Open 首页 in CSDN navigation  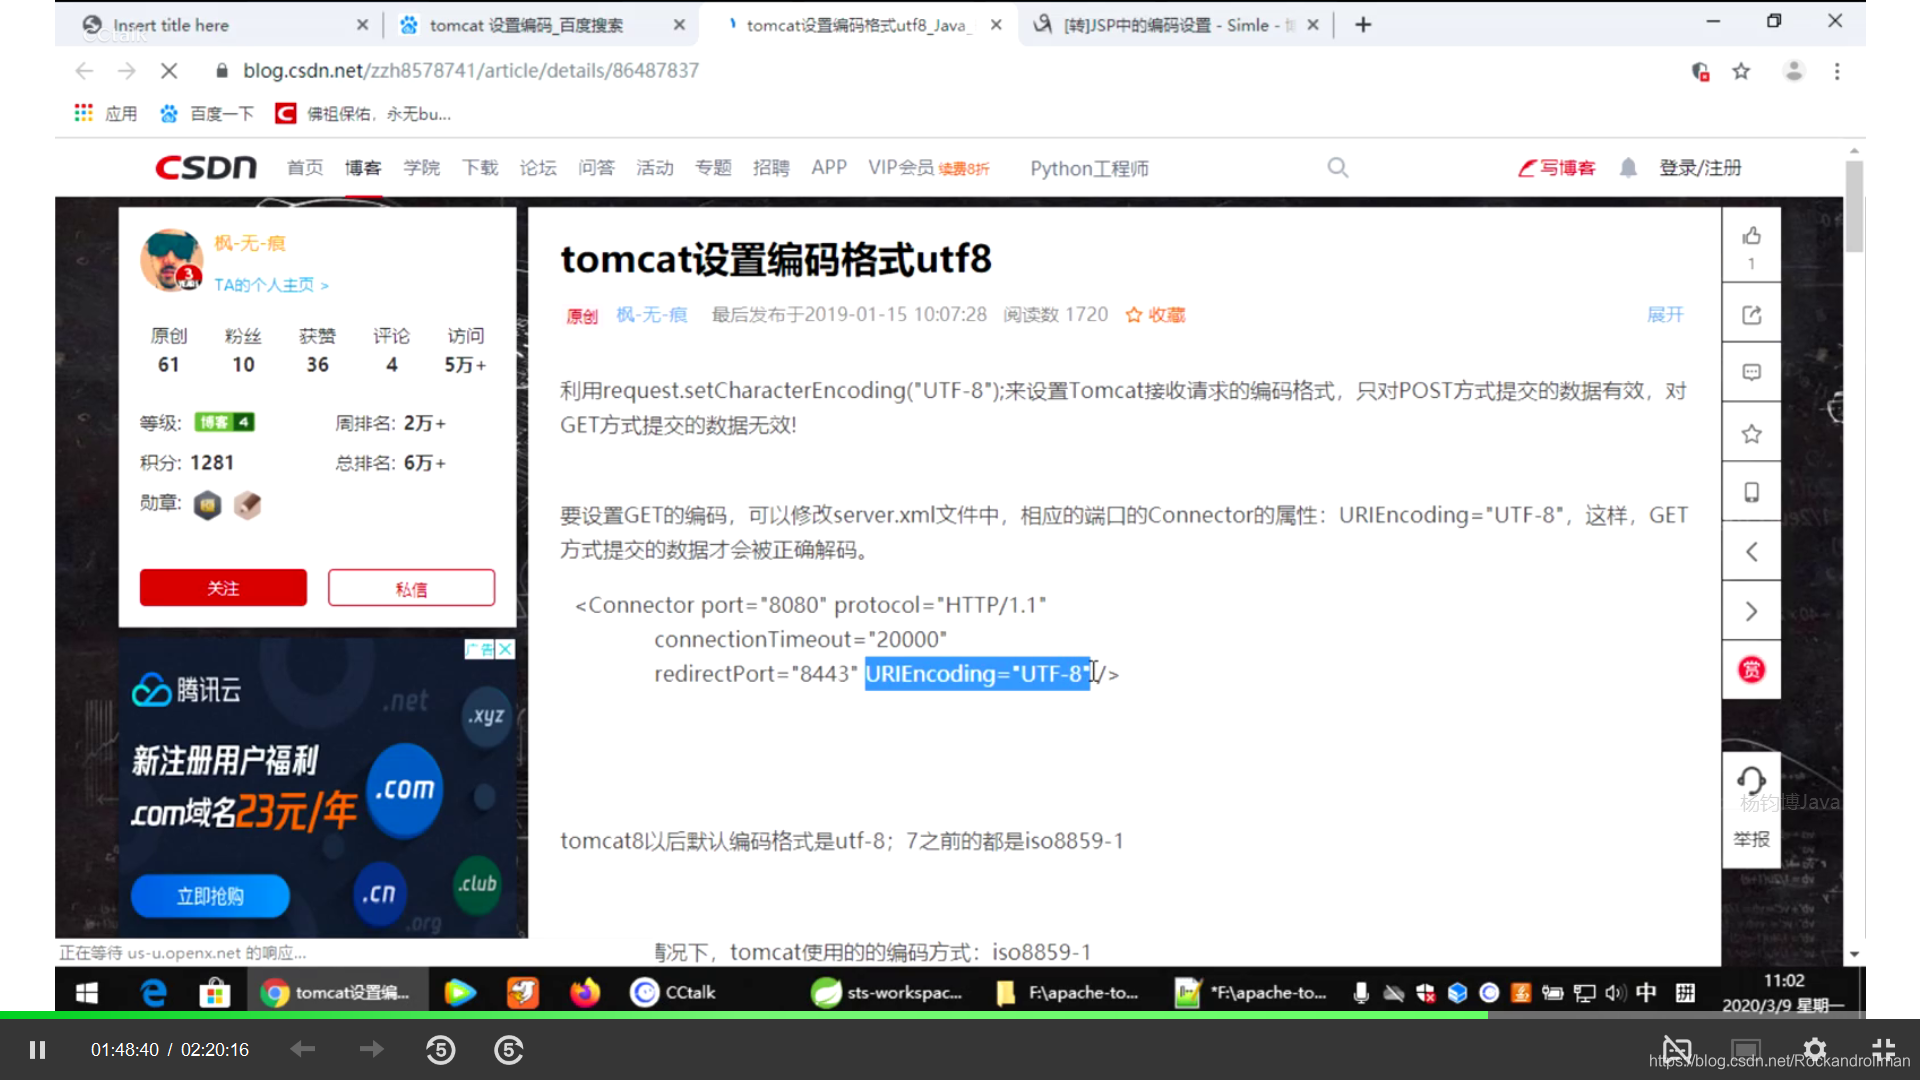coord(305,168)
